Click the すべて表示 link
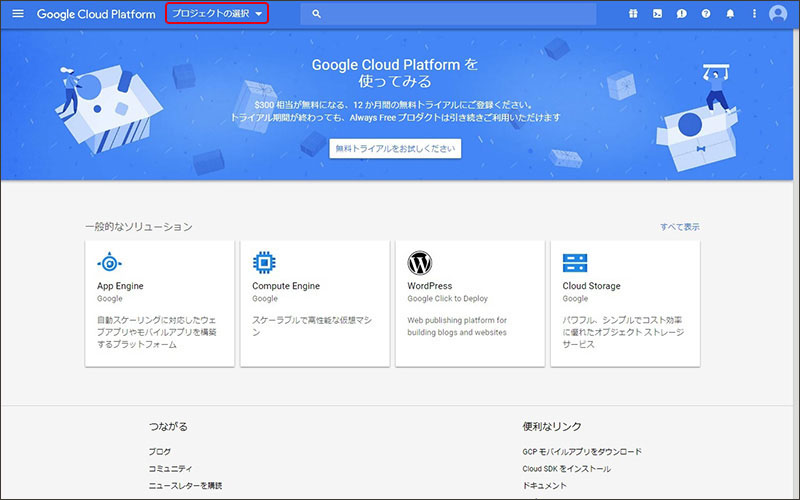800x500 pixels. pos(680,227)
